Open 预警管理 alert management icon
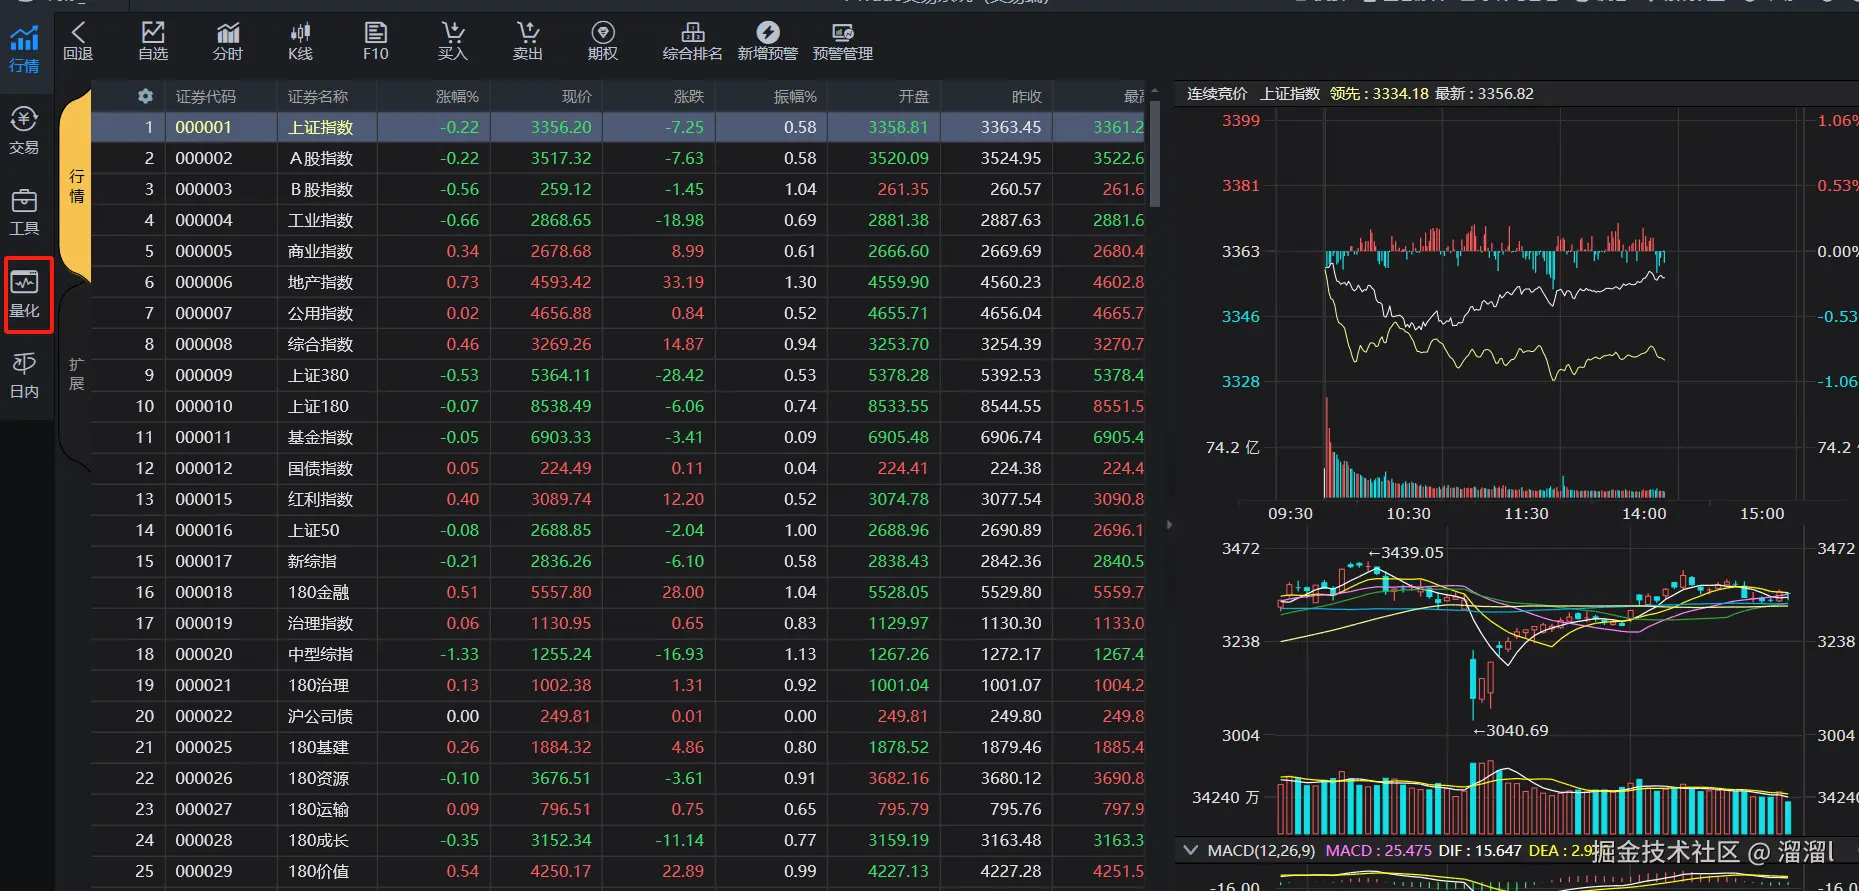This screenshot has width=1859, height=891. pos(843,41)
